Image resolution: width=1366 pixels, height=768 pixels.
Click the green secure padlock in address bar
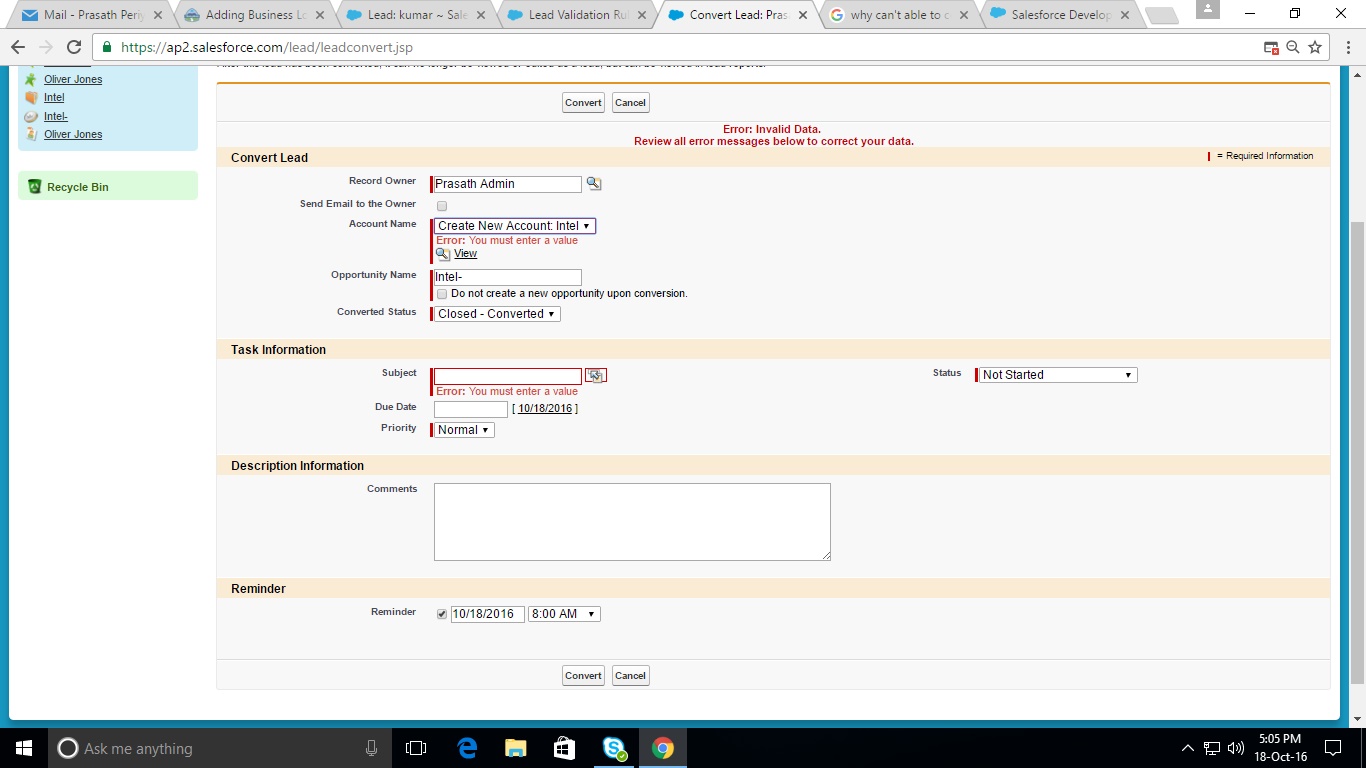(x=108, y=48)
